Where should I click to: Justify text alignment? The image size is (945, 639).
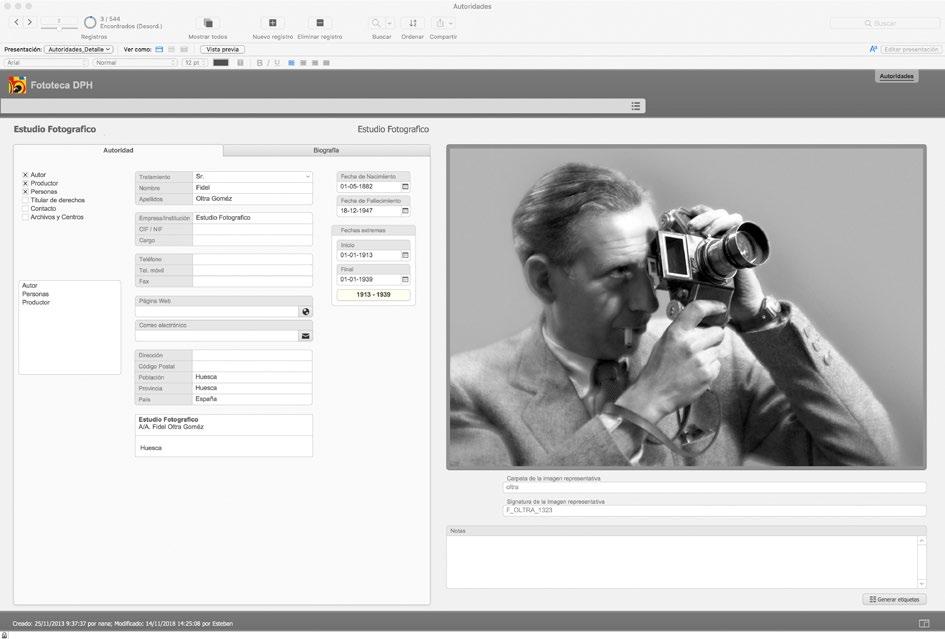[326, 63]
